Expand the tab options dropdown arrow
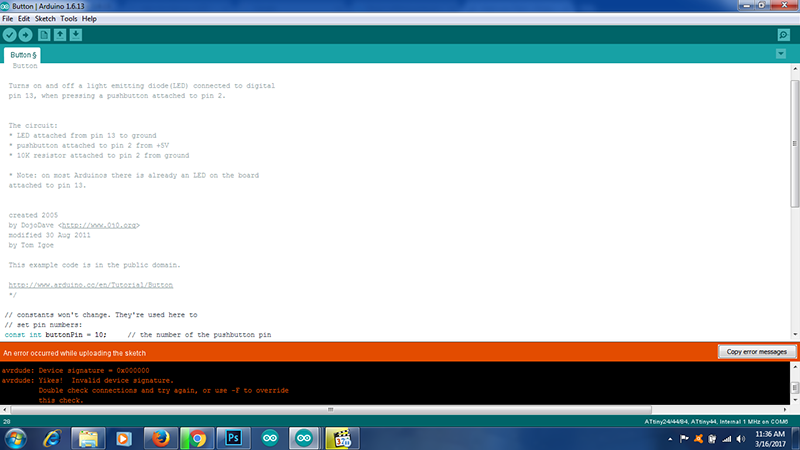The height and width of the screenshot is (450, 800). 781,54
